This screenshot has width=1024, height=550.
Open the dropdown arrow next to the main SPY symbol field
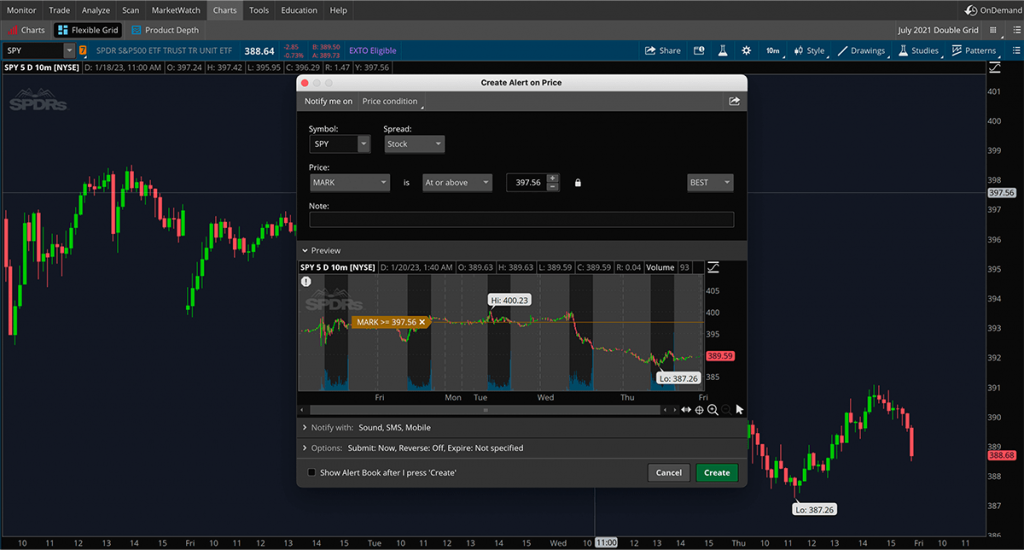[x=69, y=50]
